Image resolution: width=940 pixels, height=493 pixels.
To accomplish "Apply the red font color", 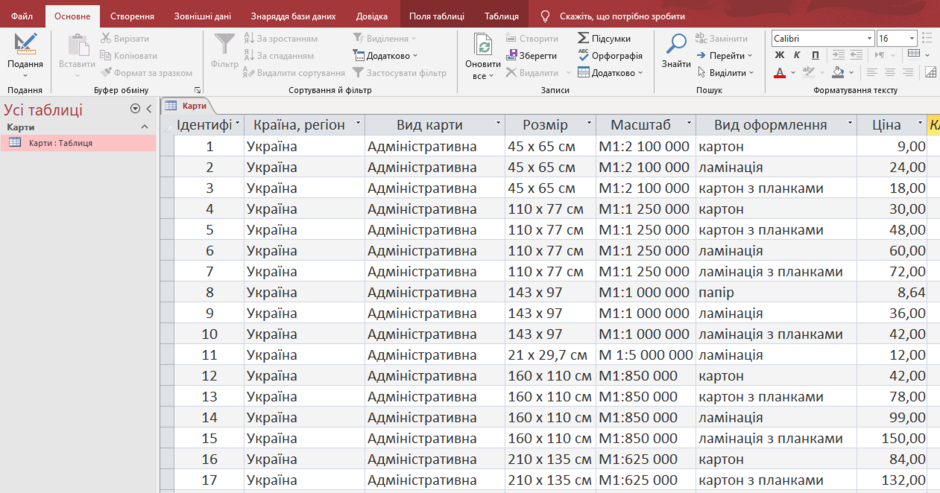I will 779,73.
